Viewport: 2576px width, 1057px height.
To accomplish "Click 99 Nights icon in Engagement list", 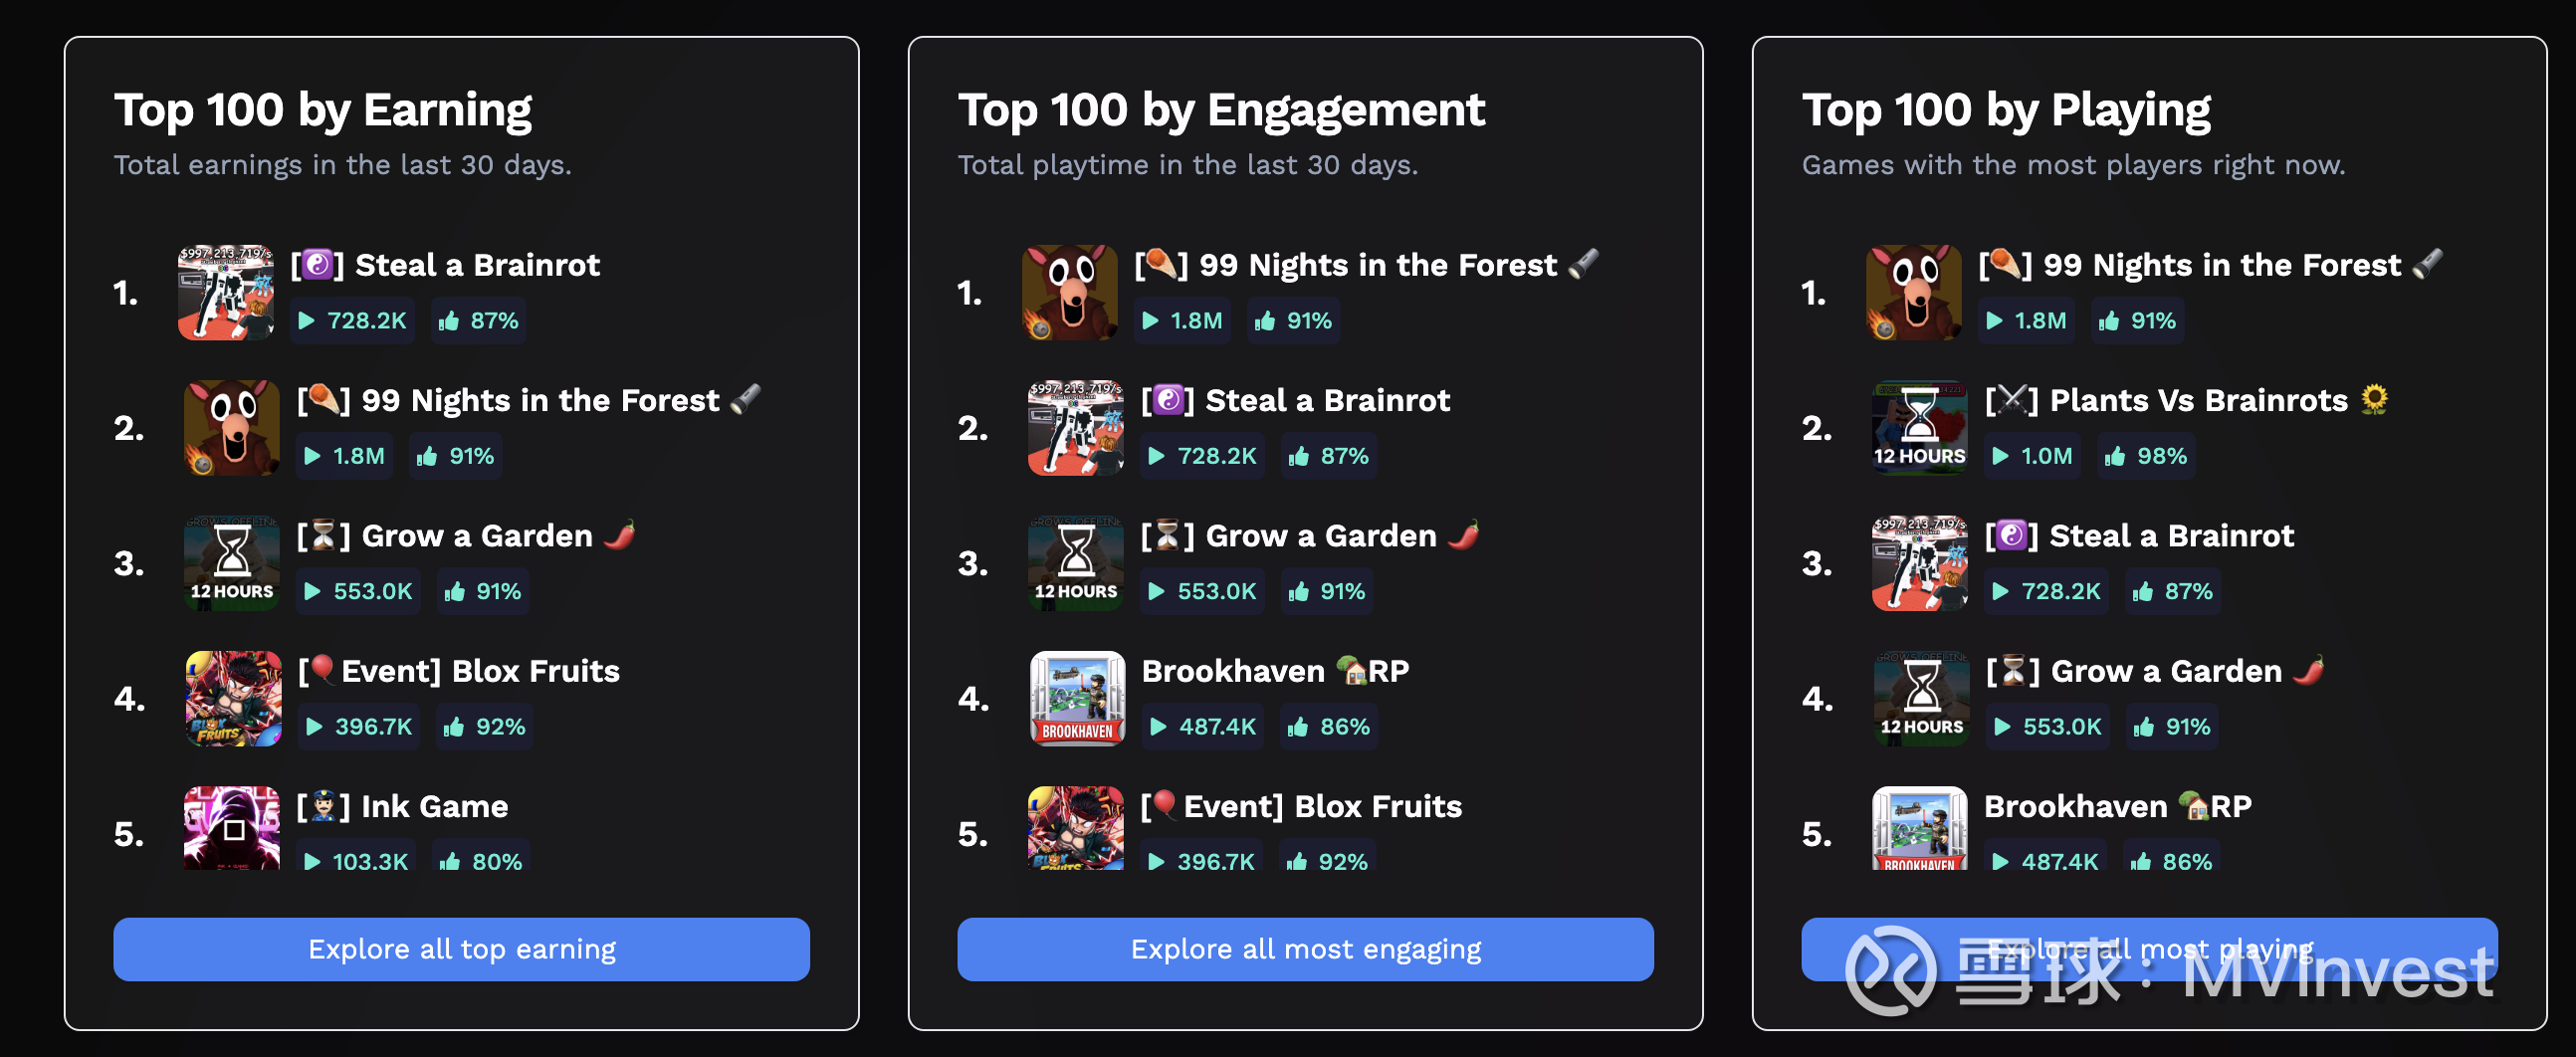I will click(x=1069, y=293).
